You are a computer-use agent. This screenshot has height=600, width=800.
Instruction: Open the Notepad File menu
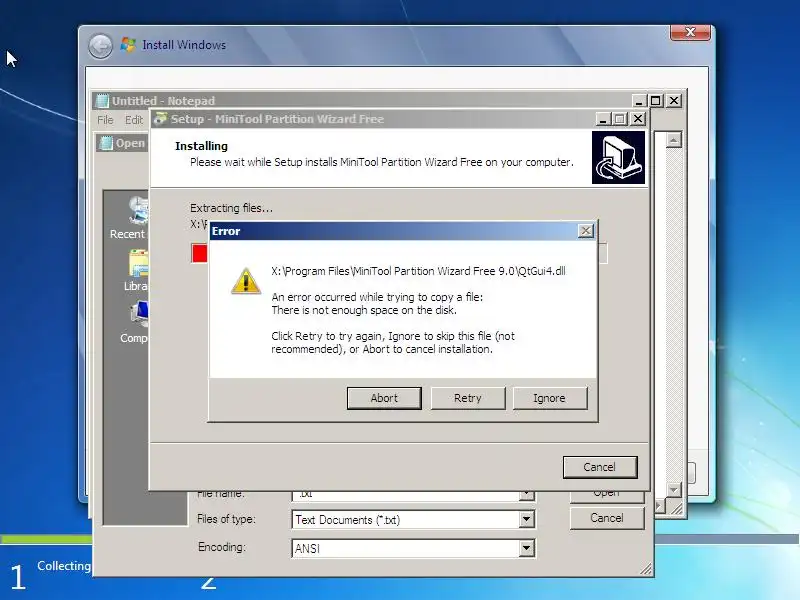point(105,120)
